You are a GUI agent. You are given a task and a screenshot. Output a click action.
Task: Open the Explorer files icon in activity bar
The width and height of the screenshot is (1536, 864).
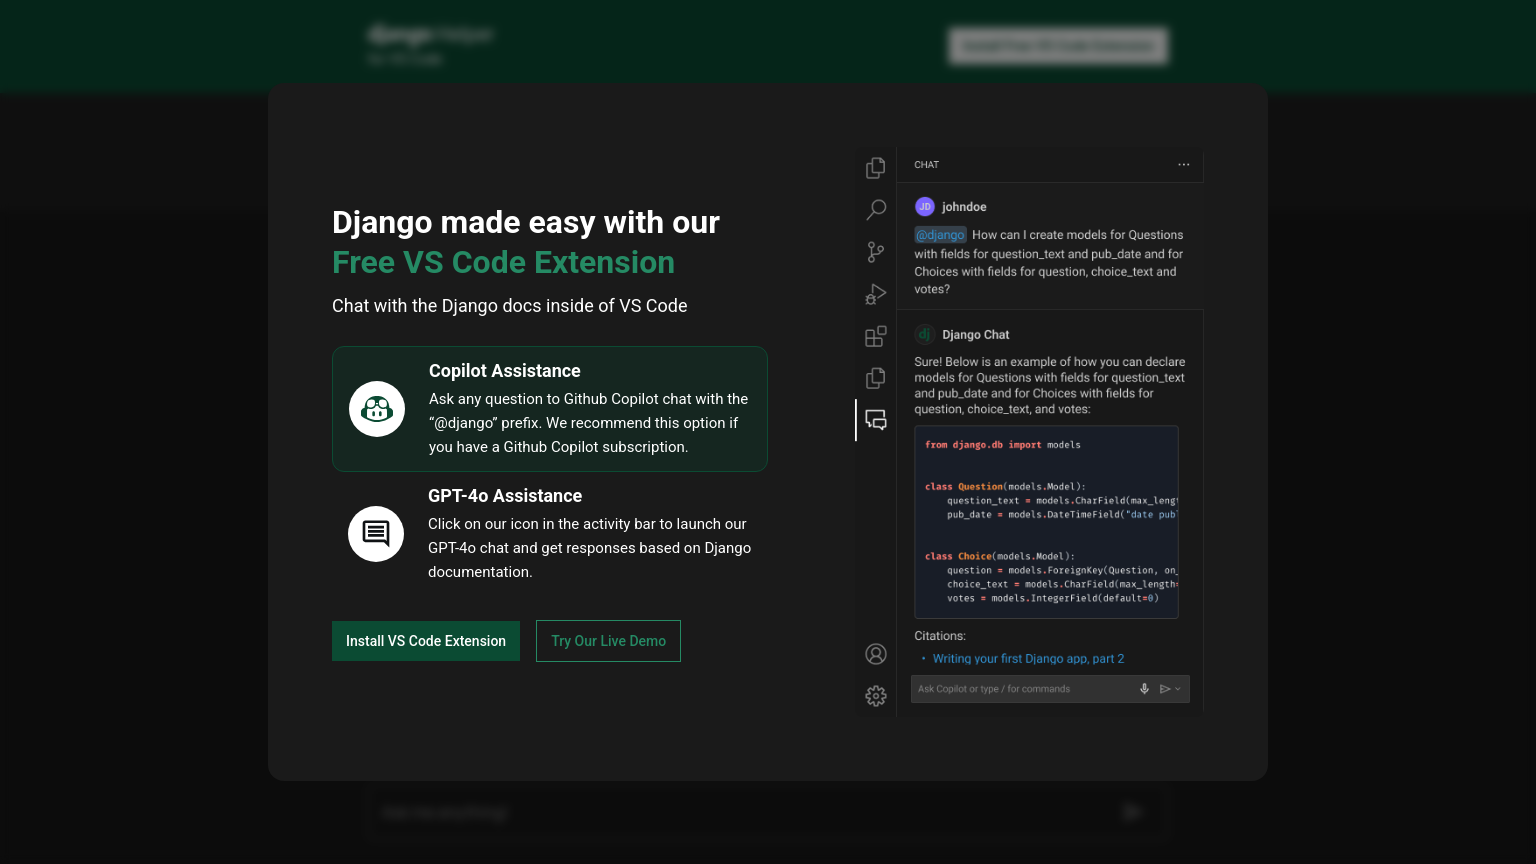coord(875,168)
